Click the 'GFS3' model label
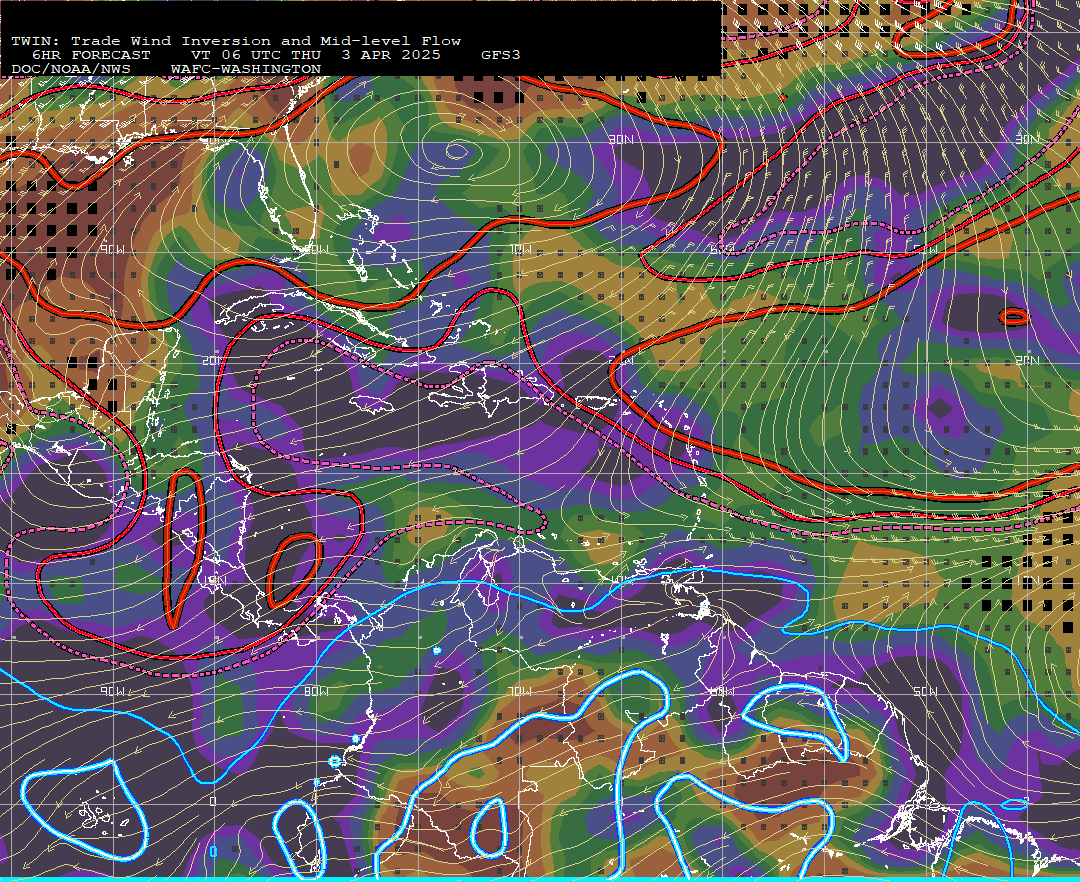Image resolution: width=1080 pixels, height=882 pixels. click(x=501, y=55)
